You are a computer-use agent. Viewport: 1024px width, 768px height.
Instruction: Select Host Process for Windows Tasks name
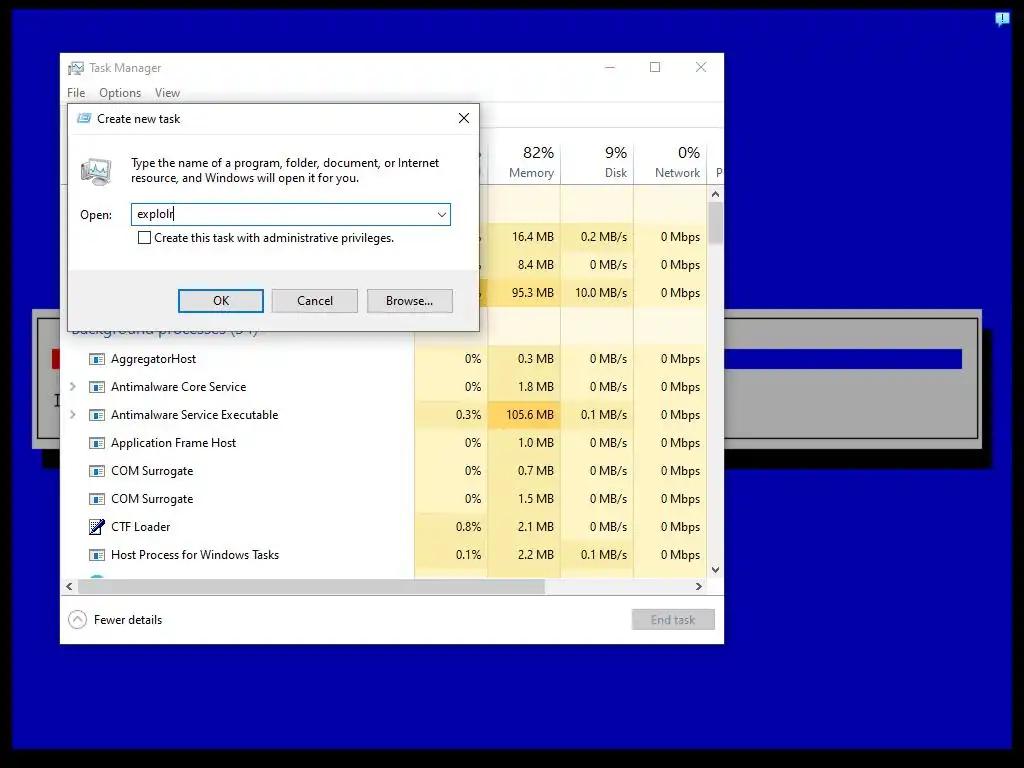pyautogui.click(x=195, y=555)
